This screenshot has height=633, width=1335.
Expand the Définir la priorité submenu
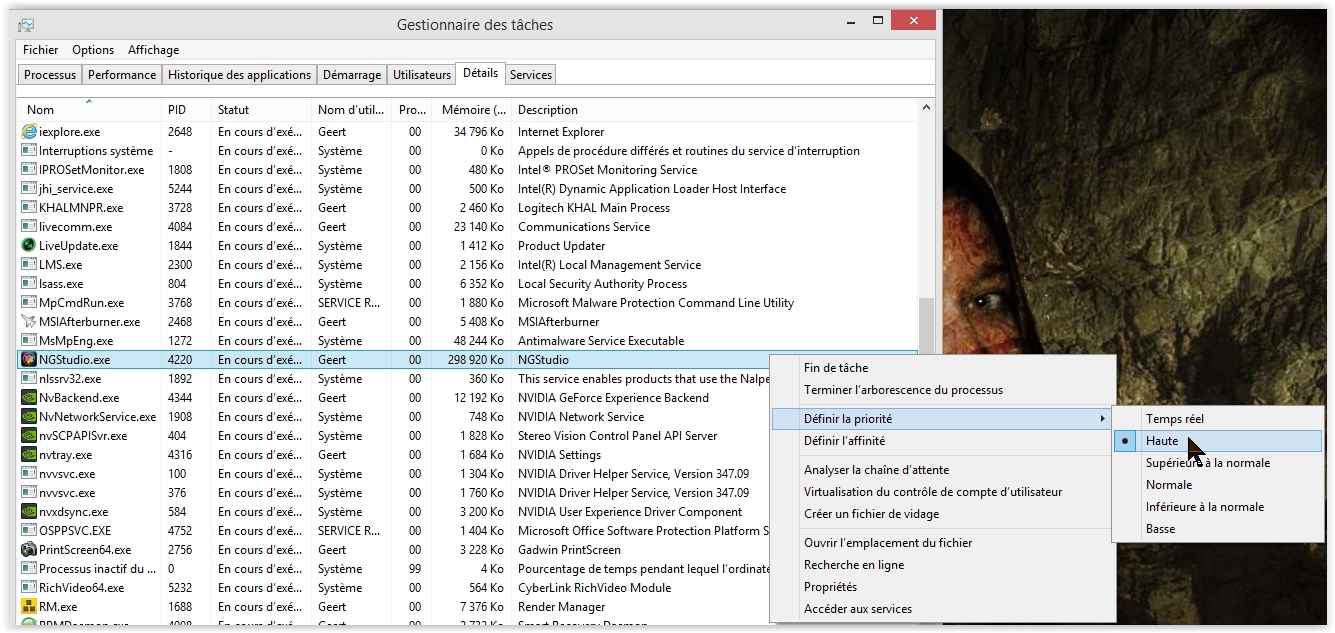coord(942,418)
